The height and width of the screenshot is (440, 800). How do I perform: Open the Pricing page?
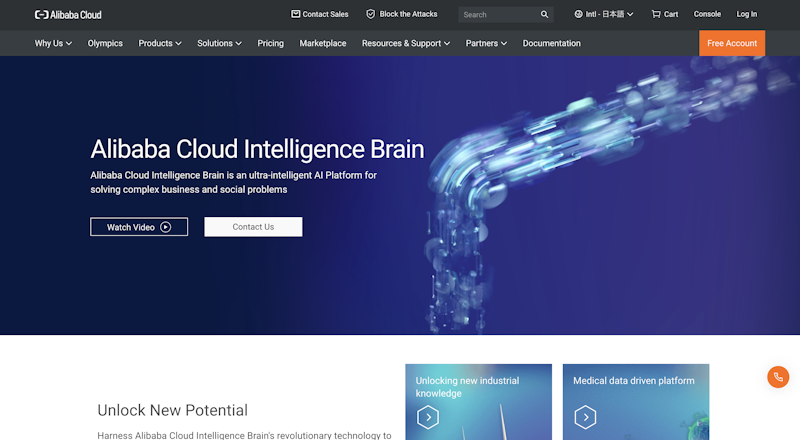click(x=270, y=44)
